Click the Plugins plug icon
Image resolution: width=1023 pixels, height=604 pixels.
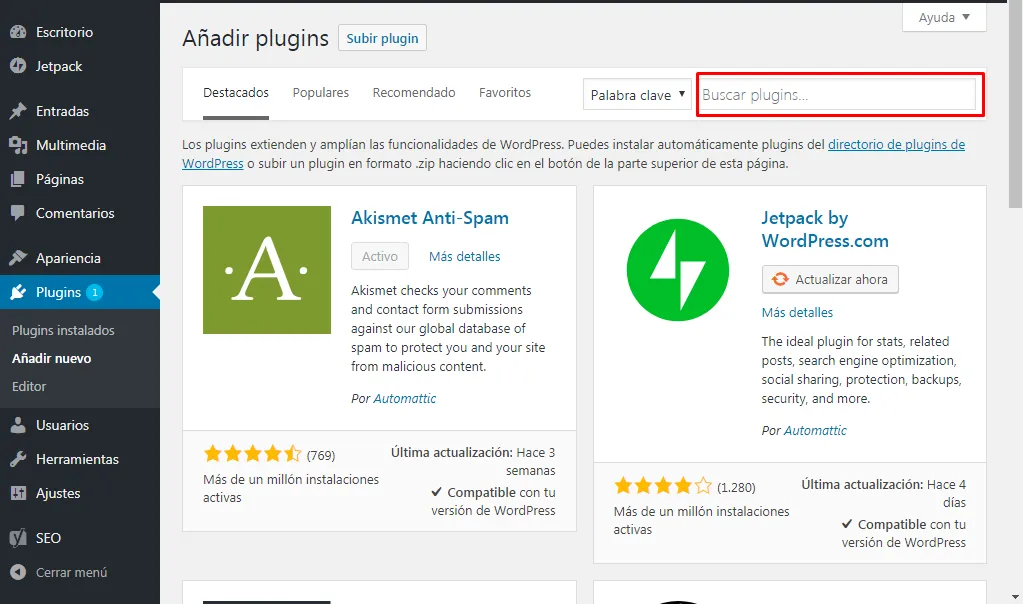click(x=18, y=292)
